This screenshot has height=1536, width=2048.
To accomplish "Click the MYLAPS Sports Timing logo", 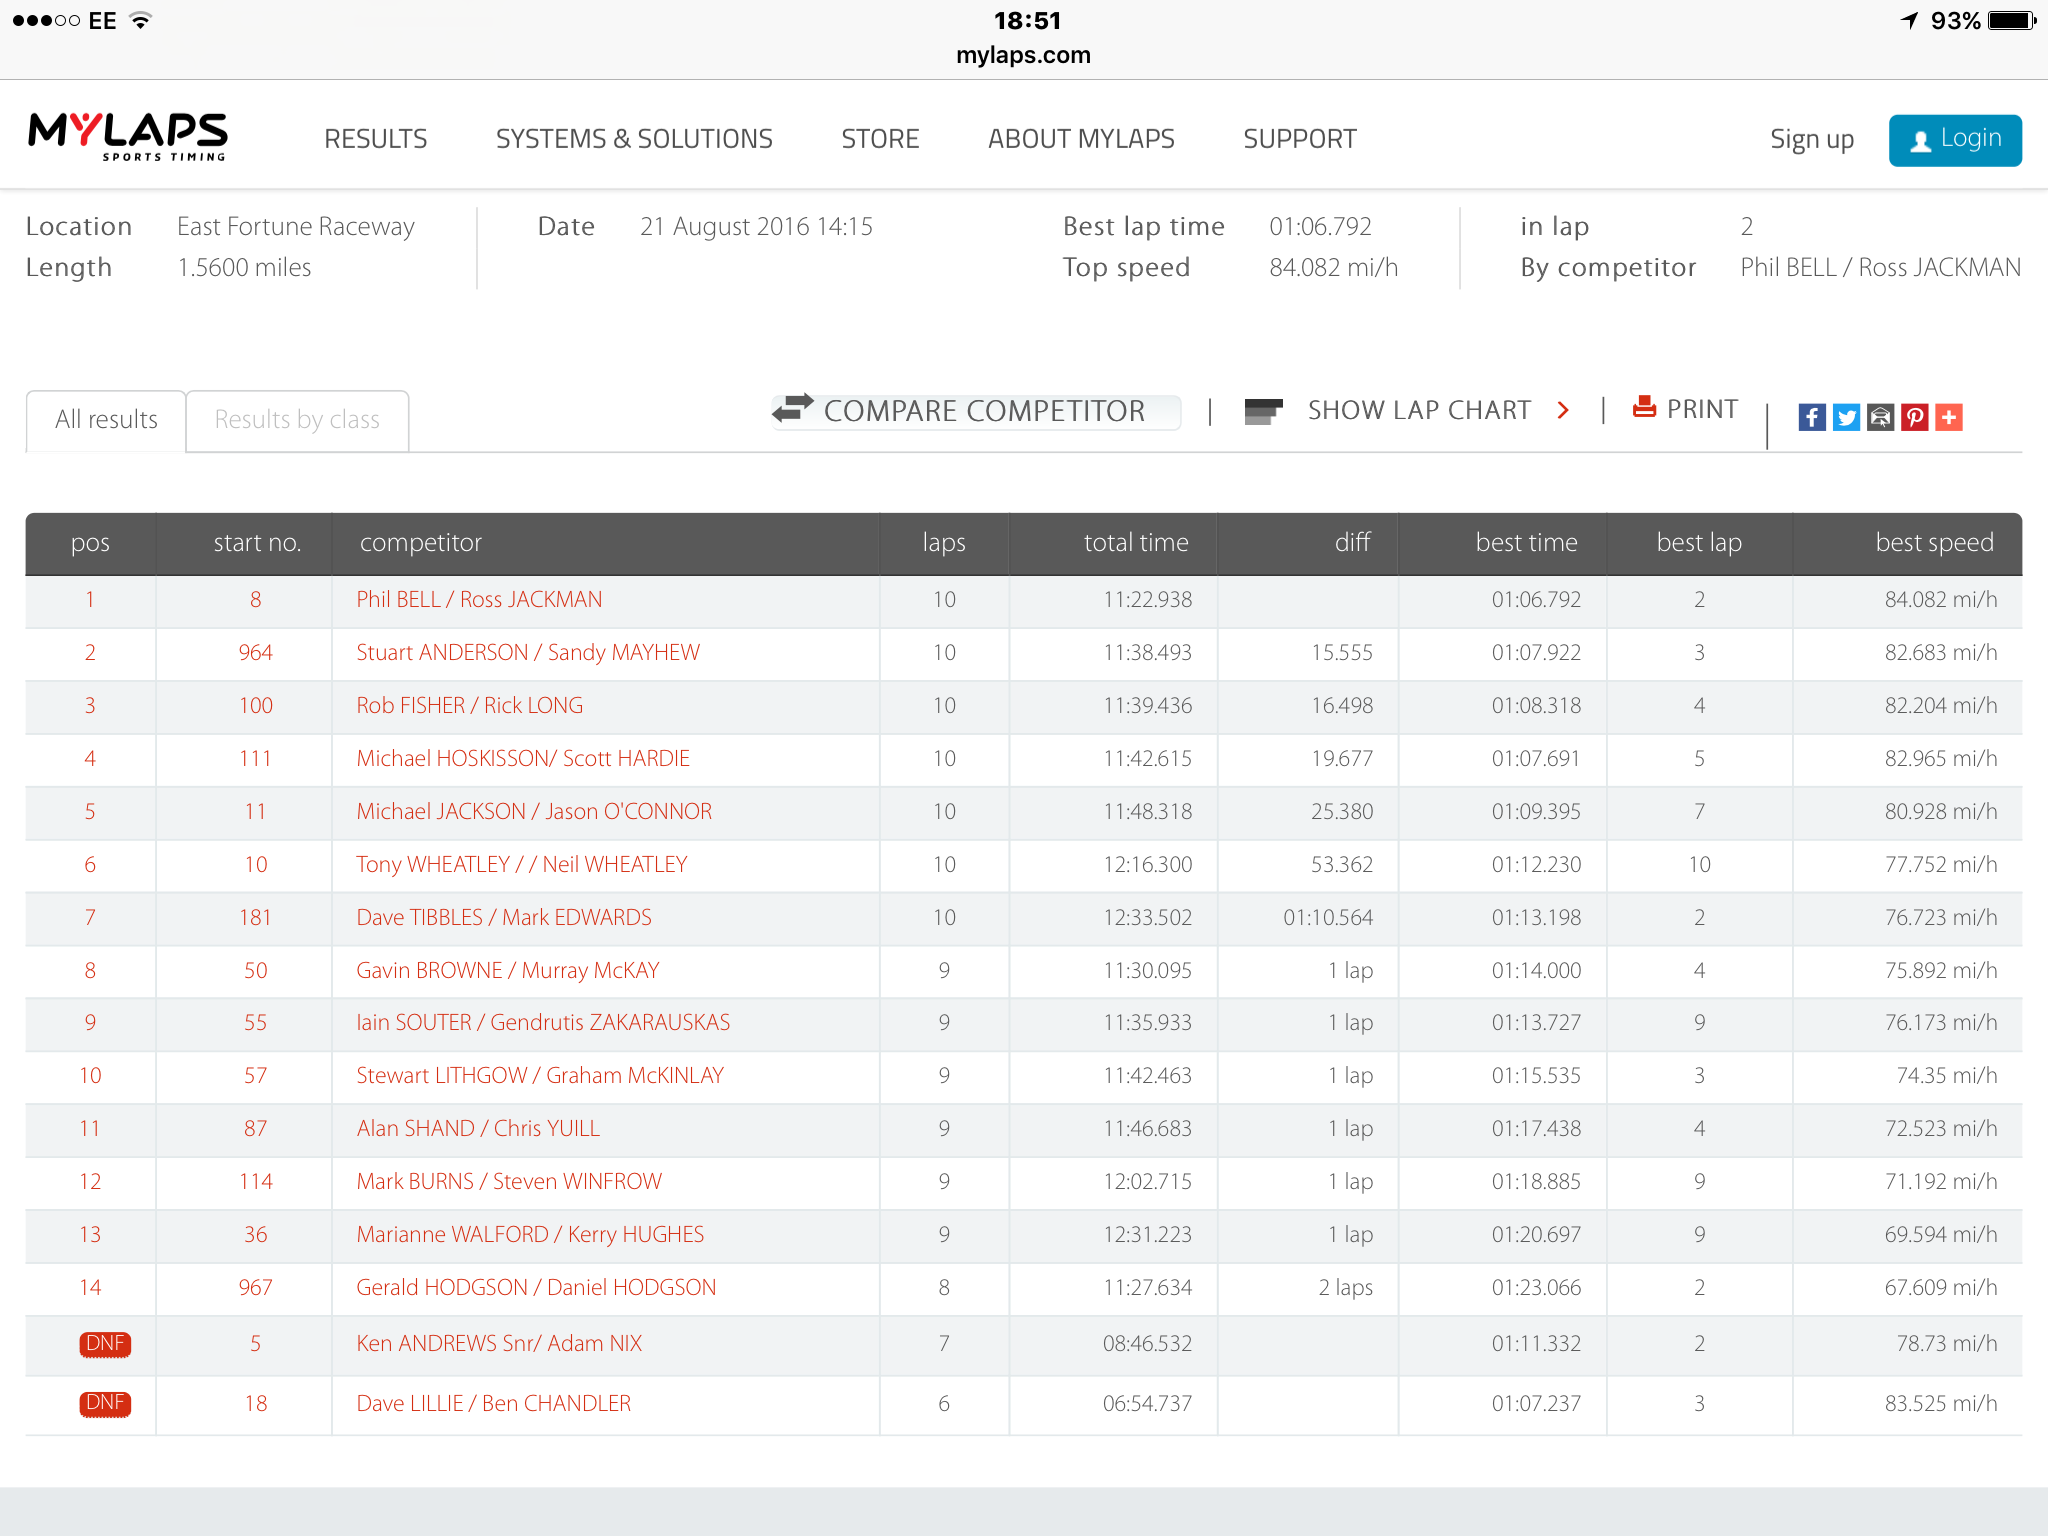I will [128, 136].
